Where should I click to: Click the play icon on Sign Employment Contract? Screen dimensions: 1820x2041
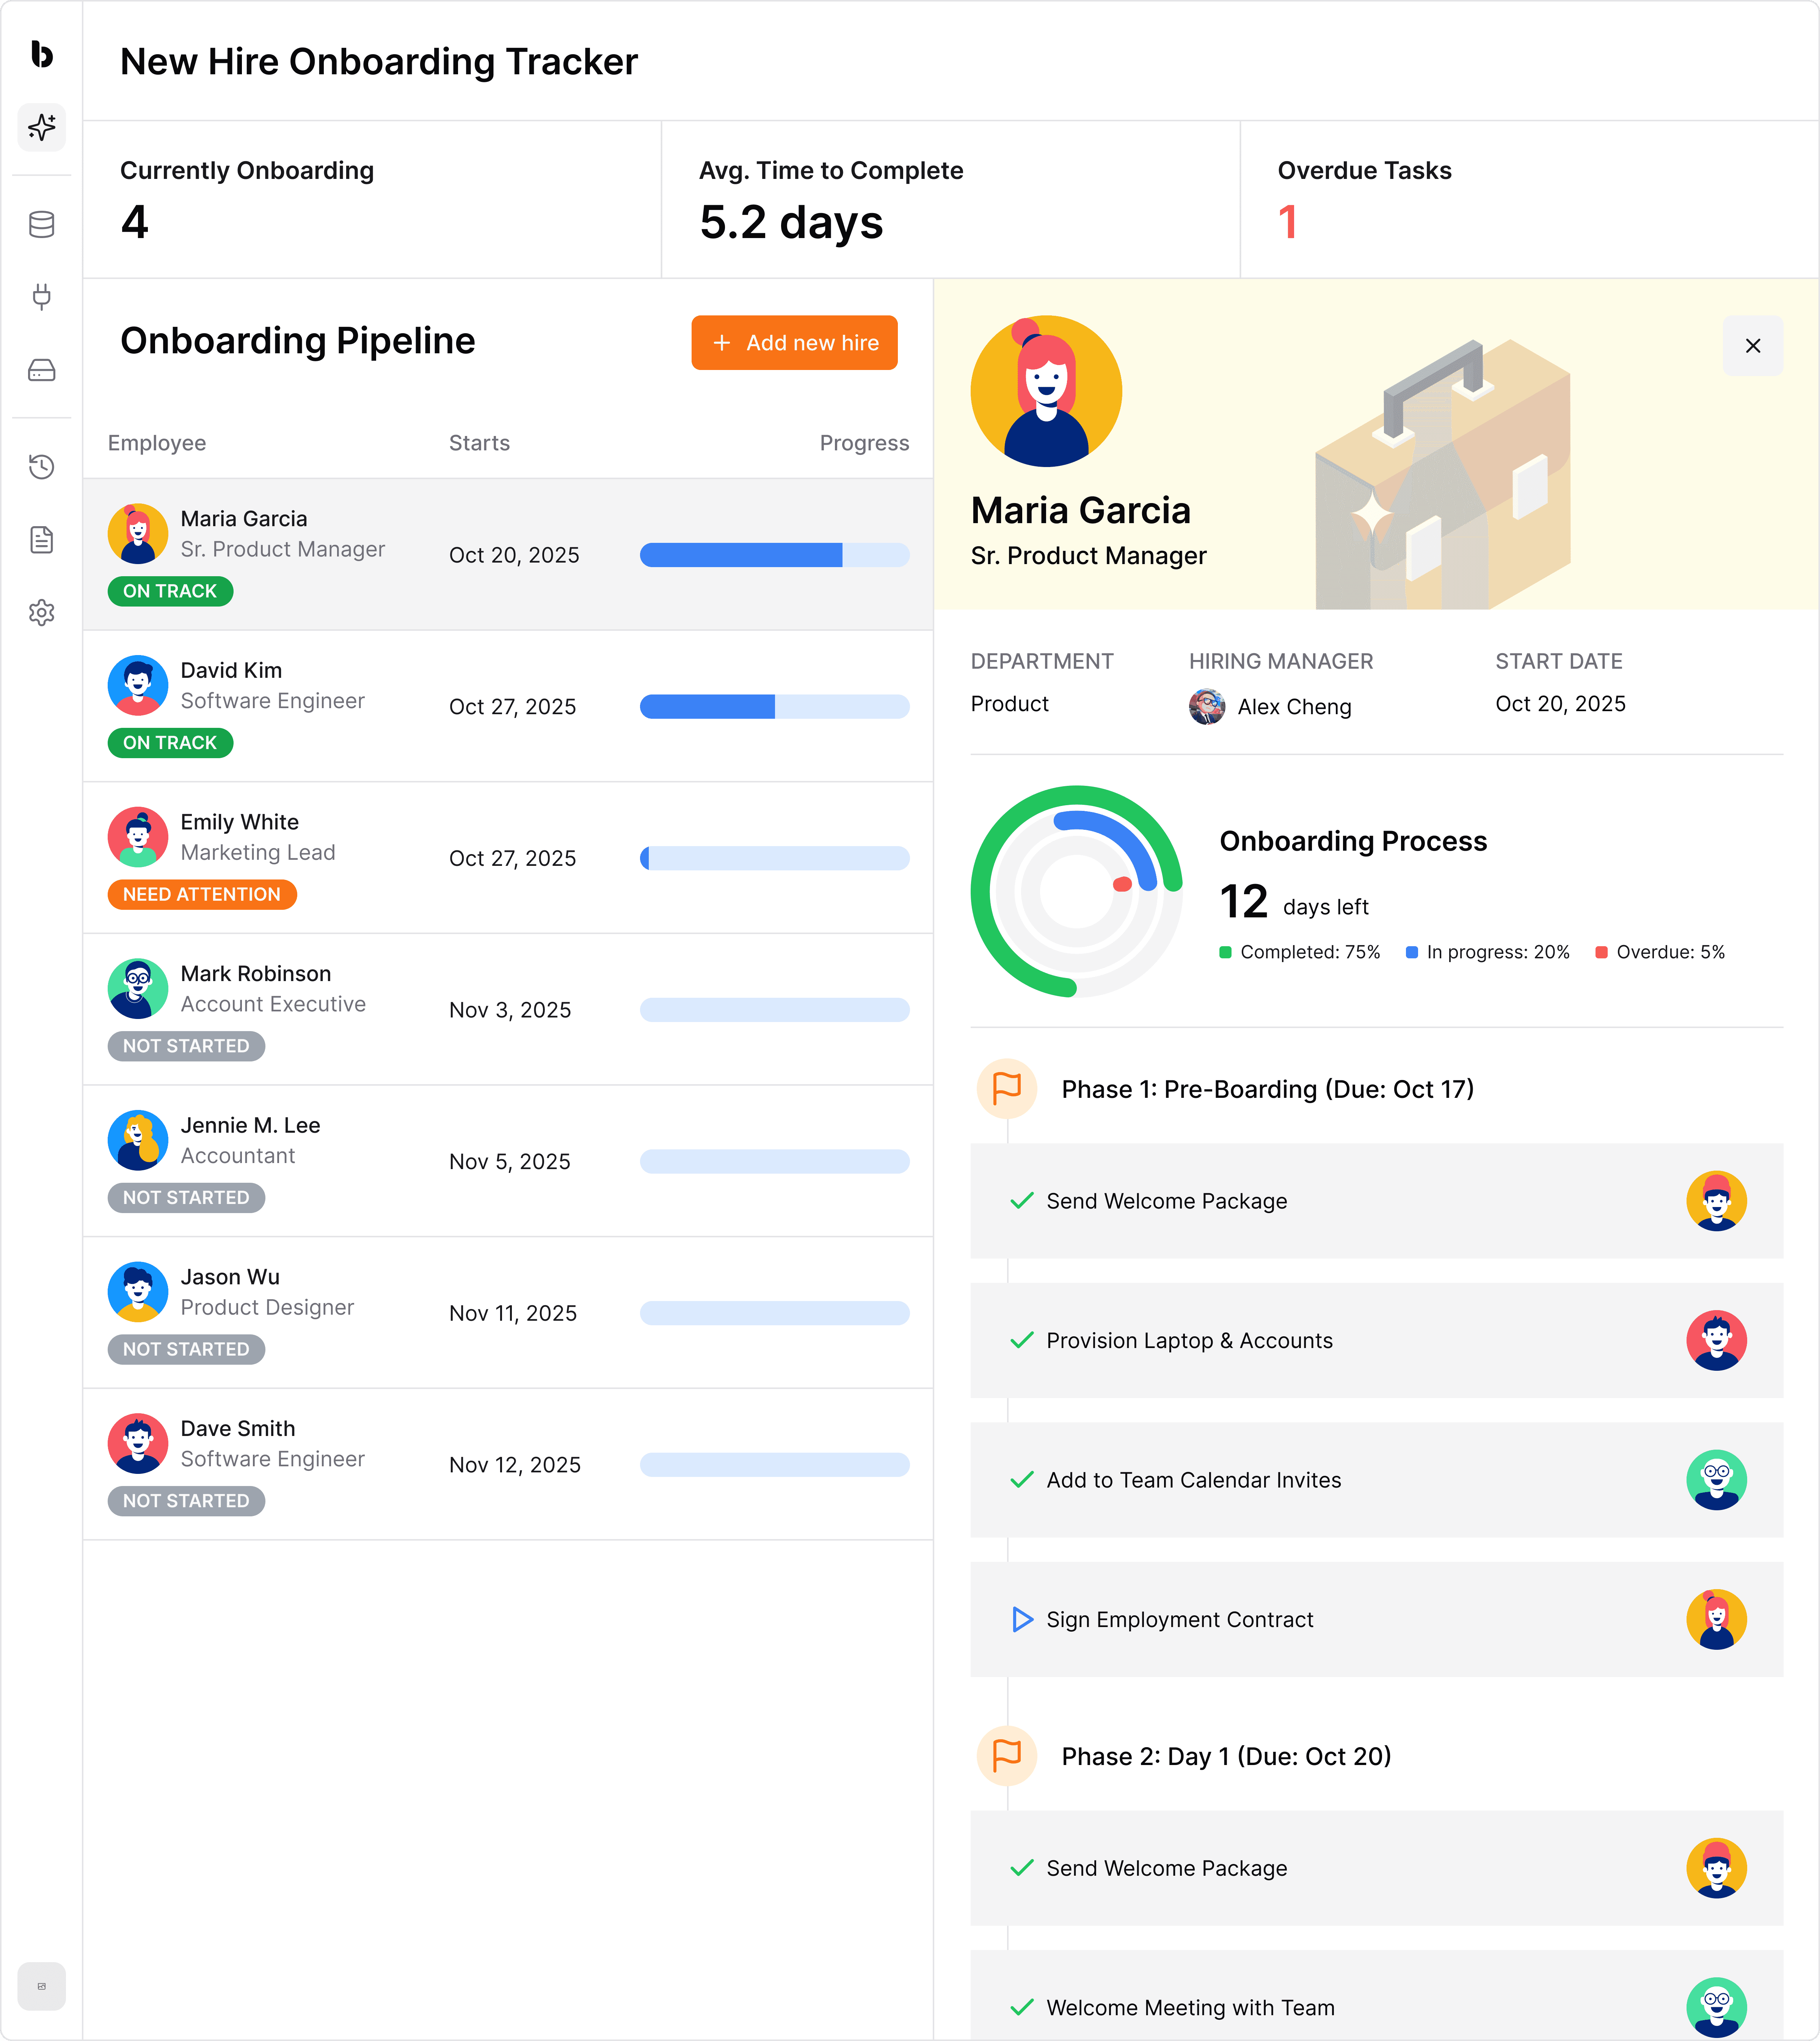1021,1619
